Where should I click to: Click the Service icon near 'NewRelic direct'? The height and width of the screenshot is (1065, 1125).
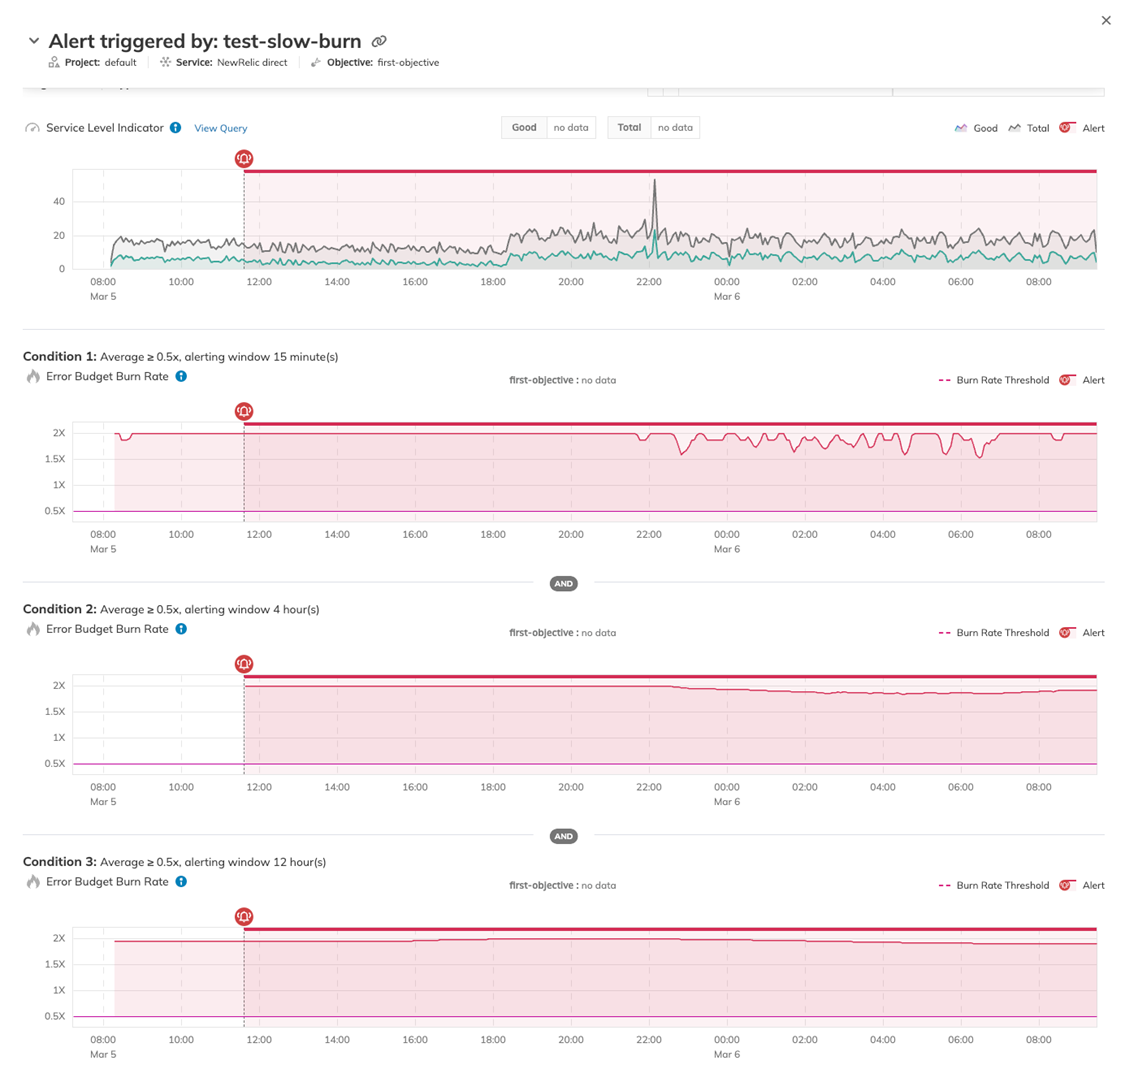(x=164, y=62)
